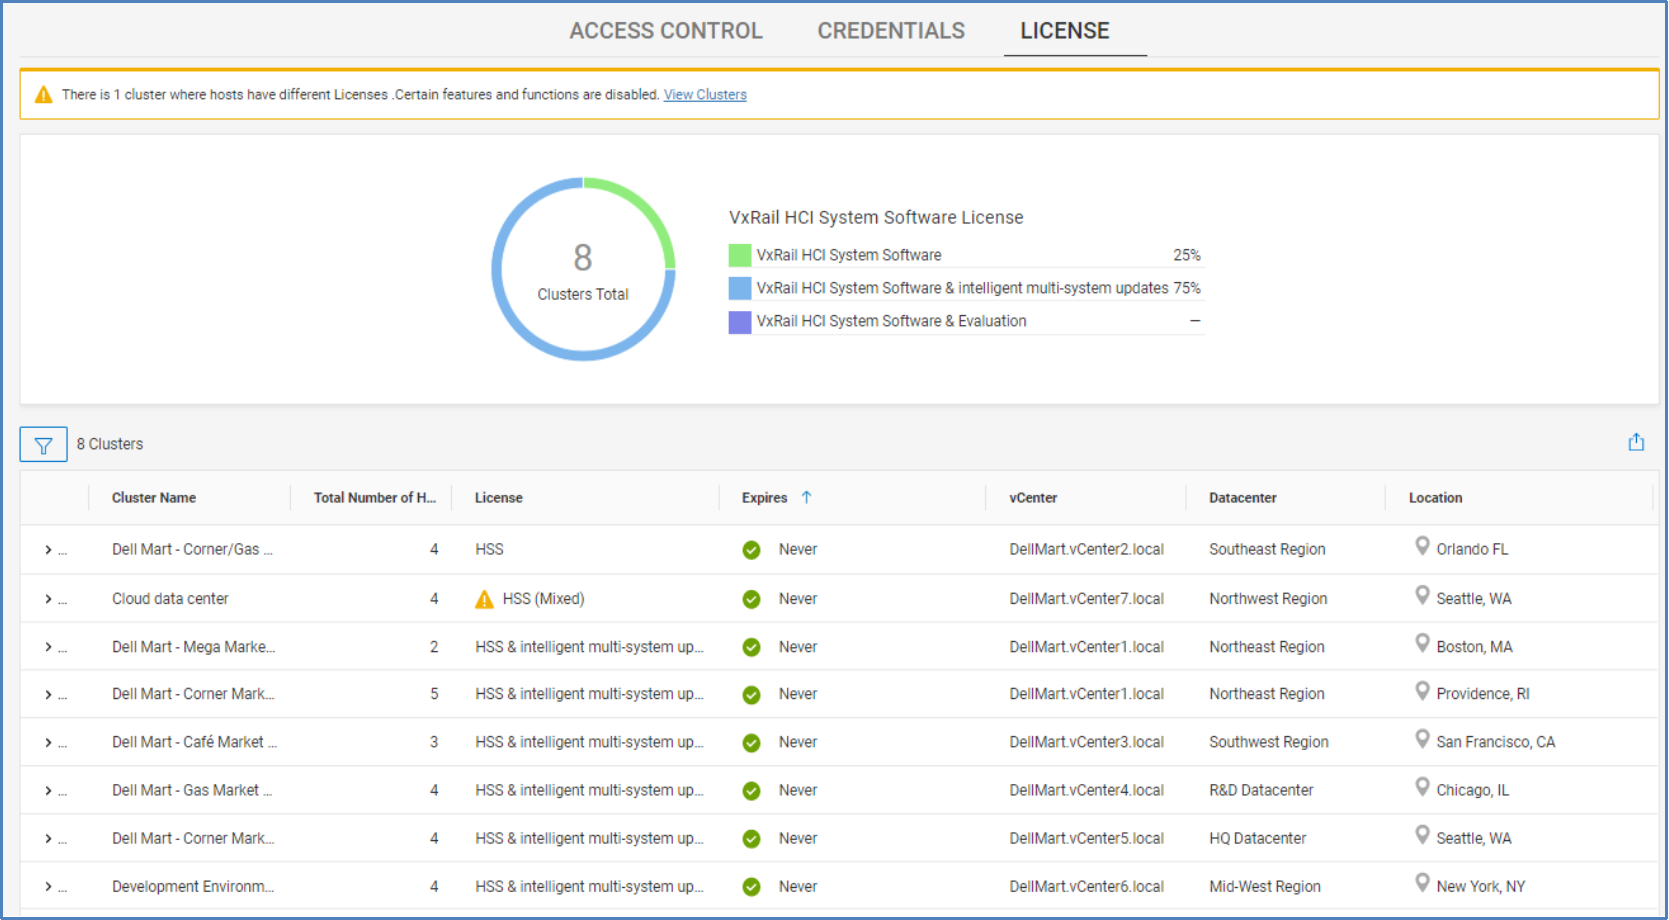Click the R&D Datacenter cell
Screen dimensions: 1669x920
(x=1261, y=791)
